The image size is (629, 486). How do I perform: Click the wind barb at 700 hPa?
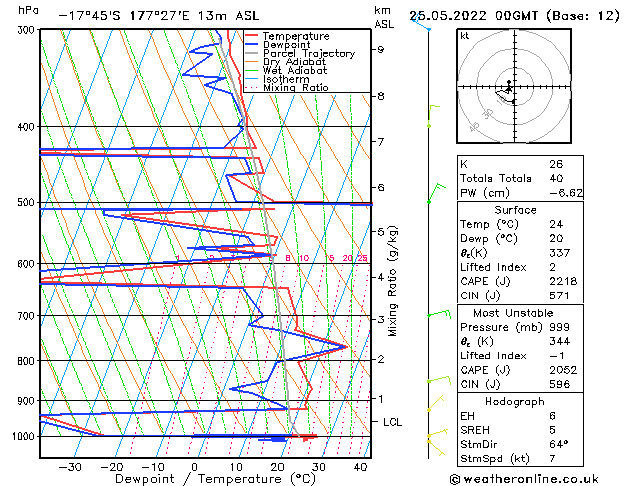click(439, 314)
